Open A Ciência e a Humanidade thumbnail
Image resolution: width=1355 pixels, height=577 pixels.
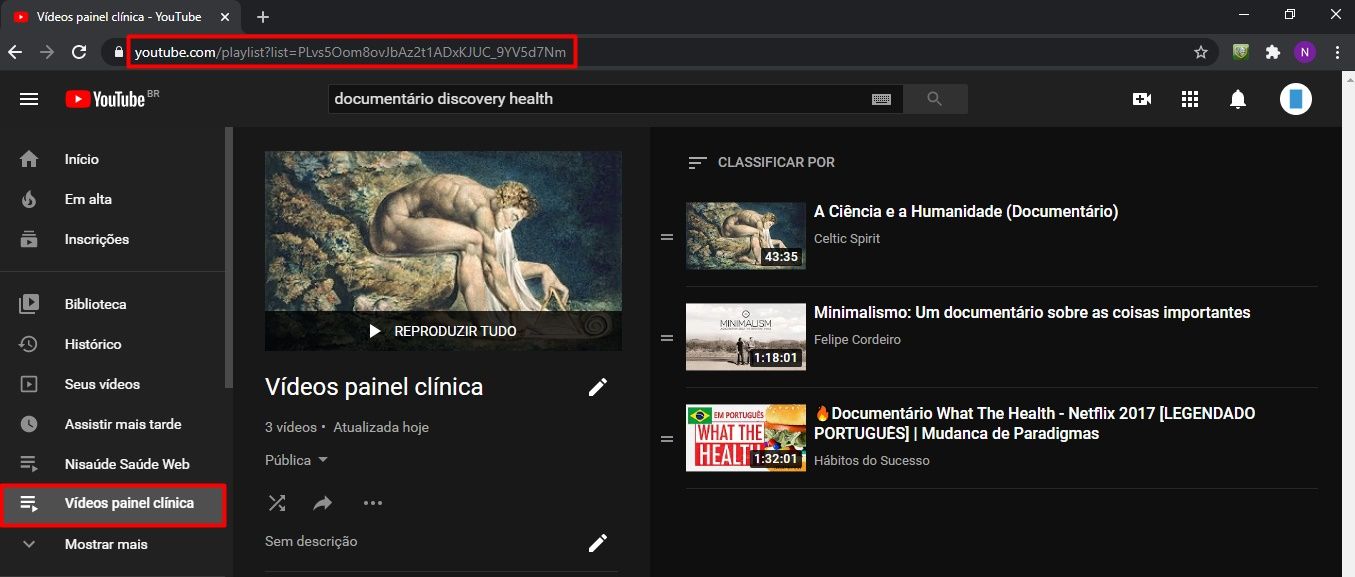[x=746, y=236]
